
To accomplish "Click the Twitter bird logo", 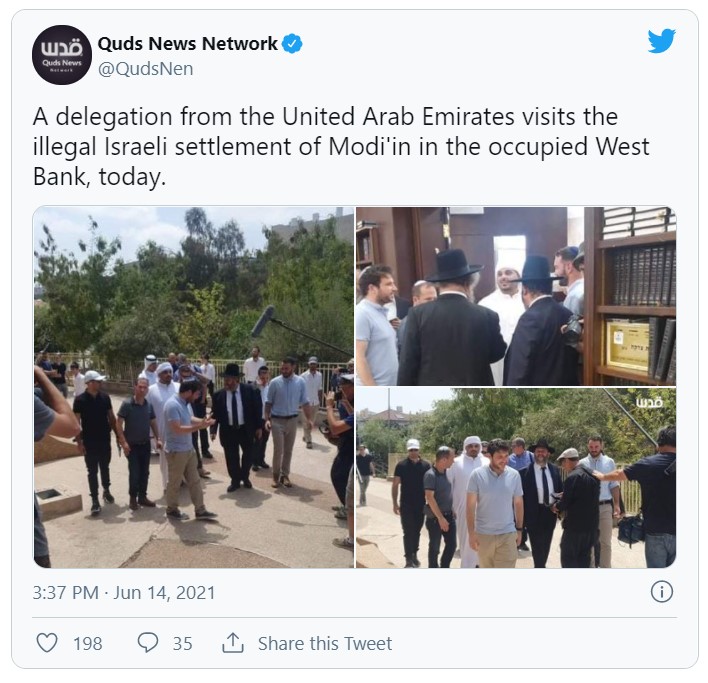I will click(661, 41).
